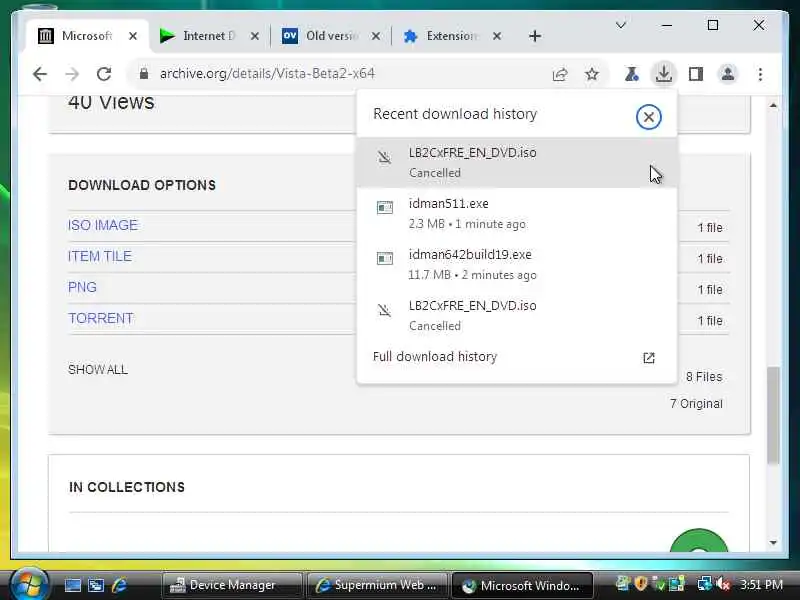Open the share page icon
This screenshot has width=800, height=600.
click(560, 74)
